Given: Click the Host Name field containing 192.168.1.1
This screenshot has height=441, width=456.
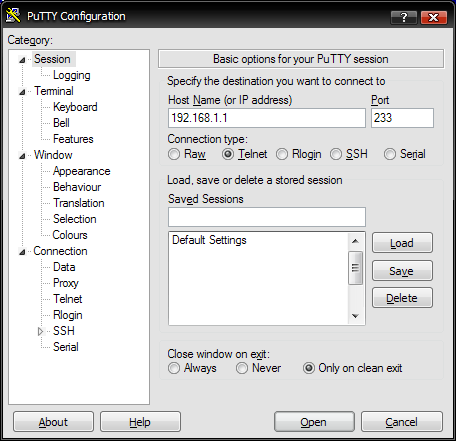Looking at the screenshot, I should click(267, 118).
